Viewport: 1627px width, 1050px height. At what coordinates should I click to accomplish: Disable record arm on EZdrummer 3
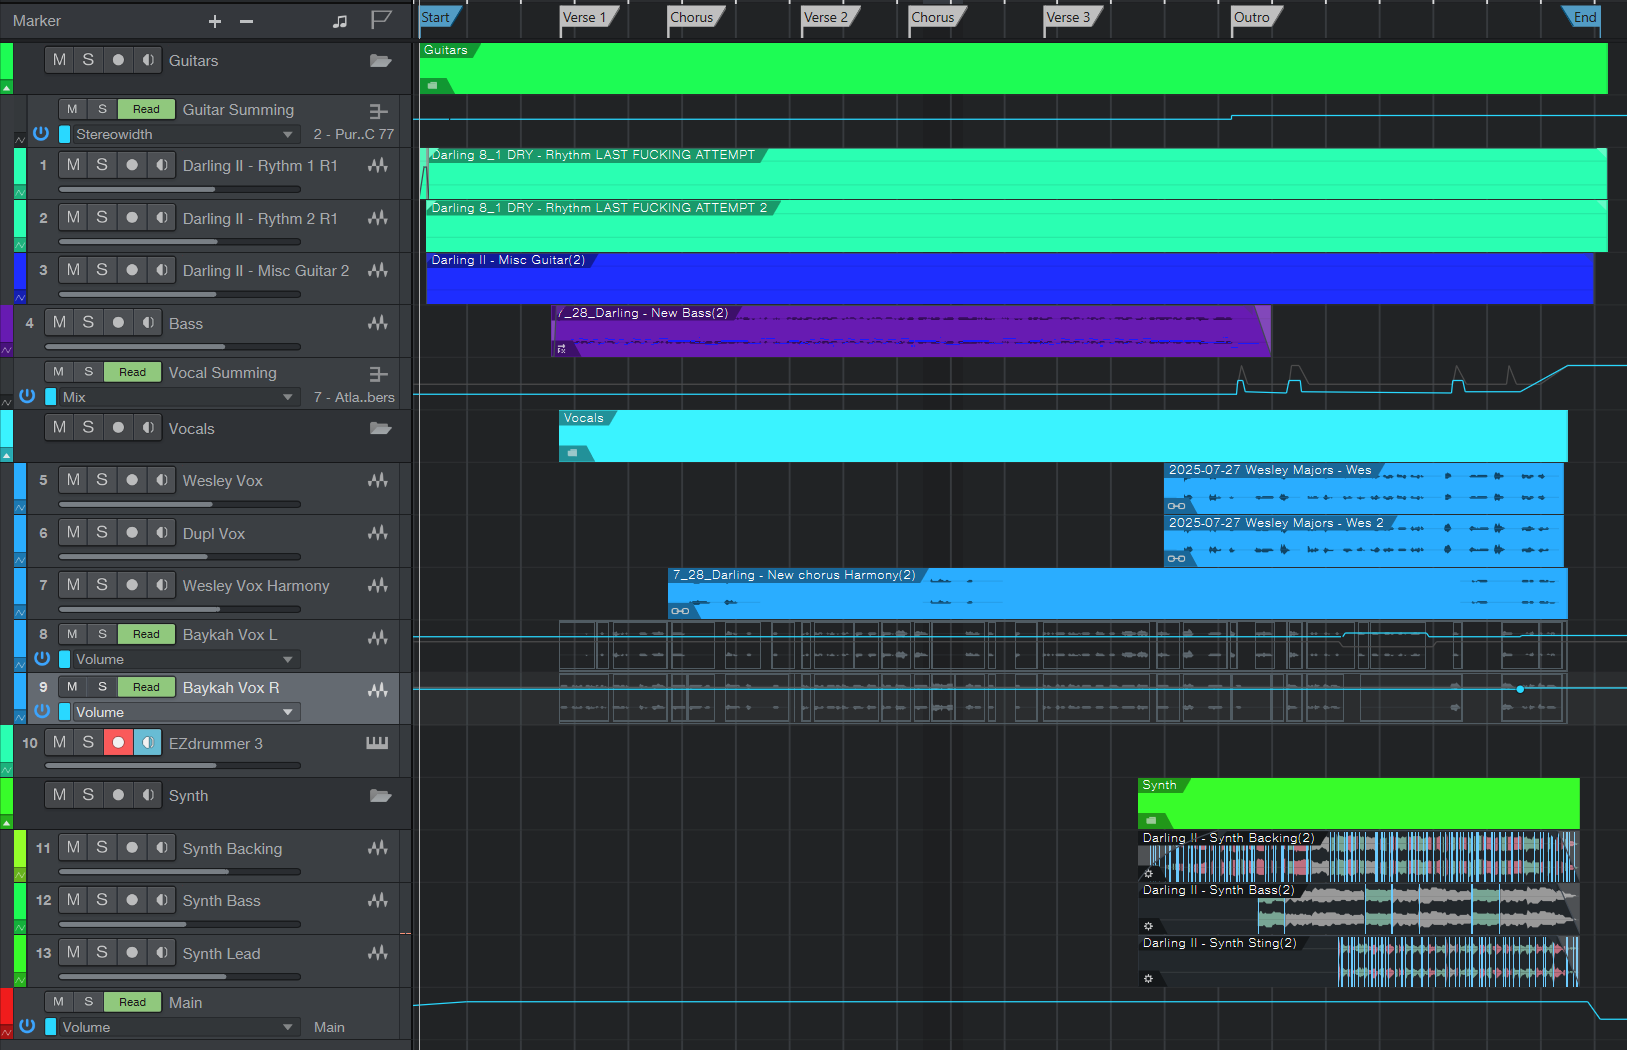(x=118, y=742)
